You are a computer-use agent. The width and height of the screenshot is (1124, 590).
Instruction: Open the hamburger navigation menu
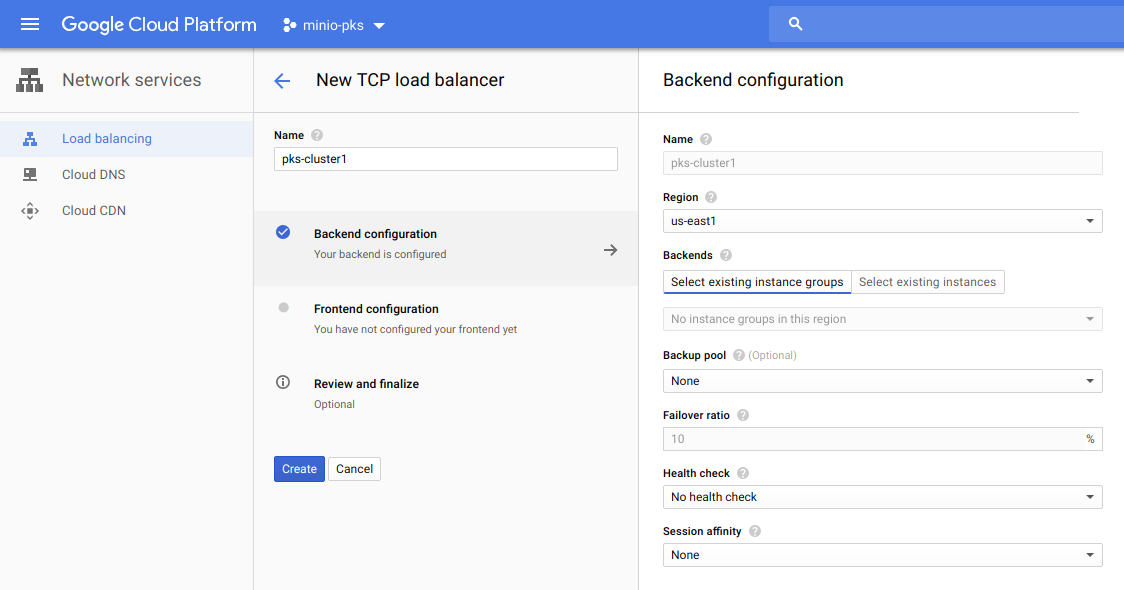point(30,24)
